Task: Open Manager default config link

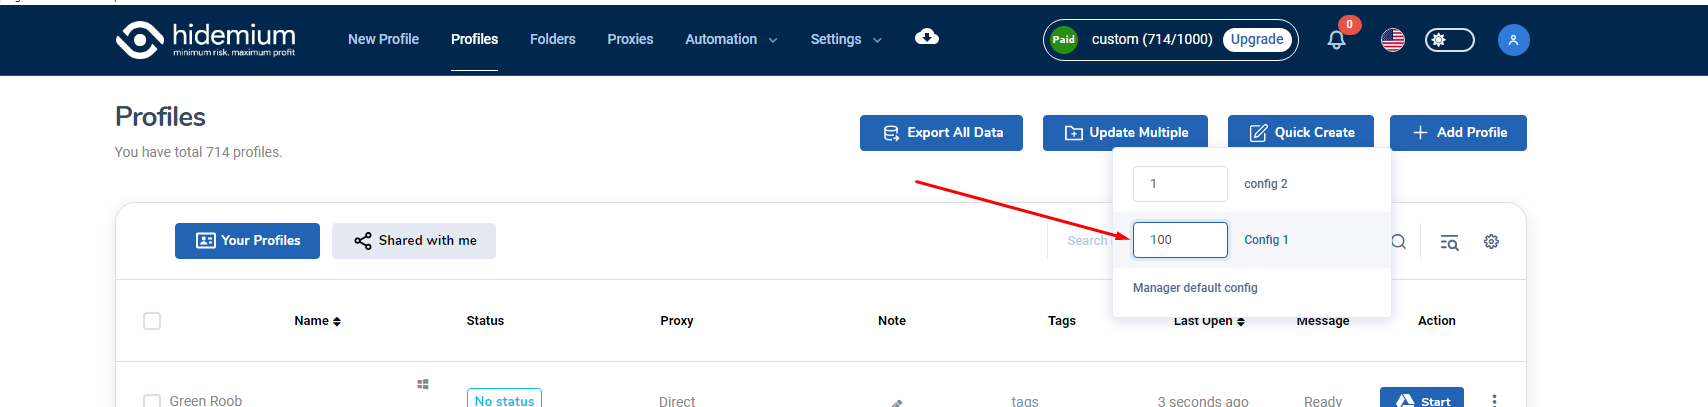Action: (x=1195, y=288)
